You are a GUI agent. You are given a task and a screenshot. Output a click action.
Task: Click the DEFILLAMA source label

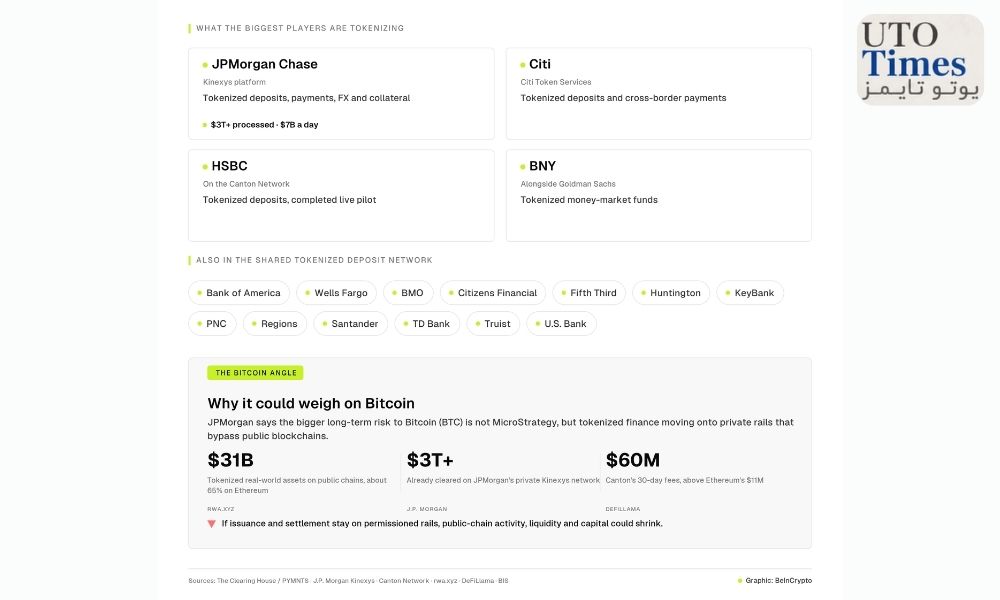[622, 509]
